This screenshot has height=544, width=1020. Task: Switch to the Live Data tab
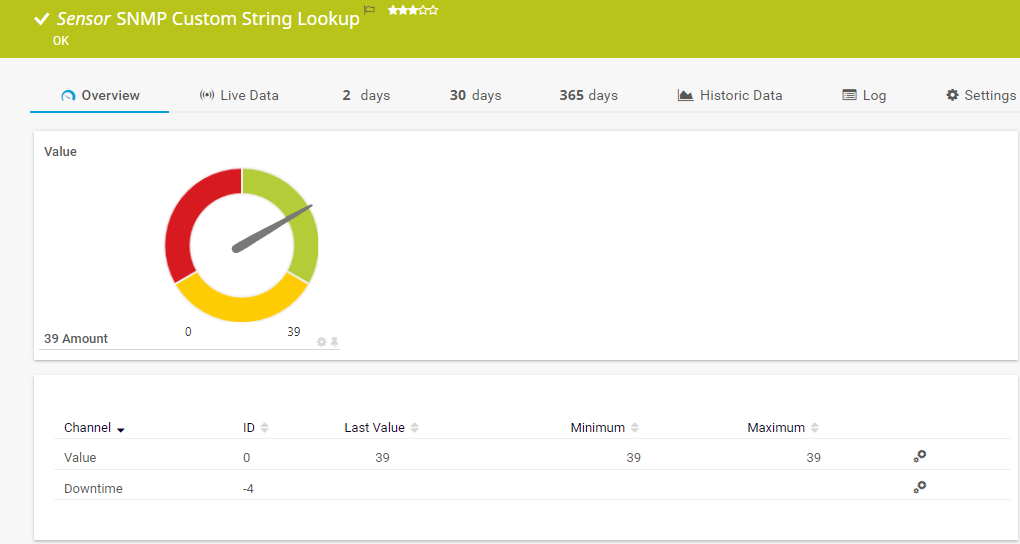point(239,95)
